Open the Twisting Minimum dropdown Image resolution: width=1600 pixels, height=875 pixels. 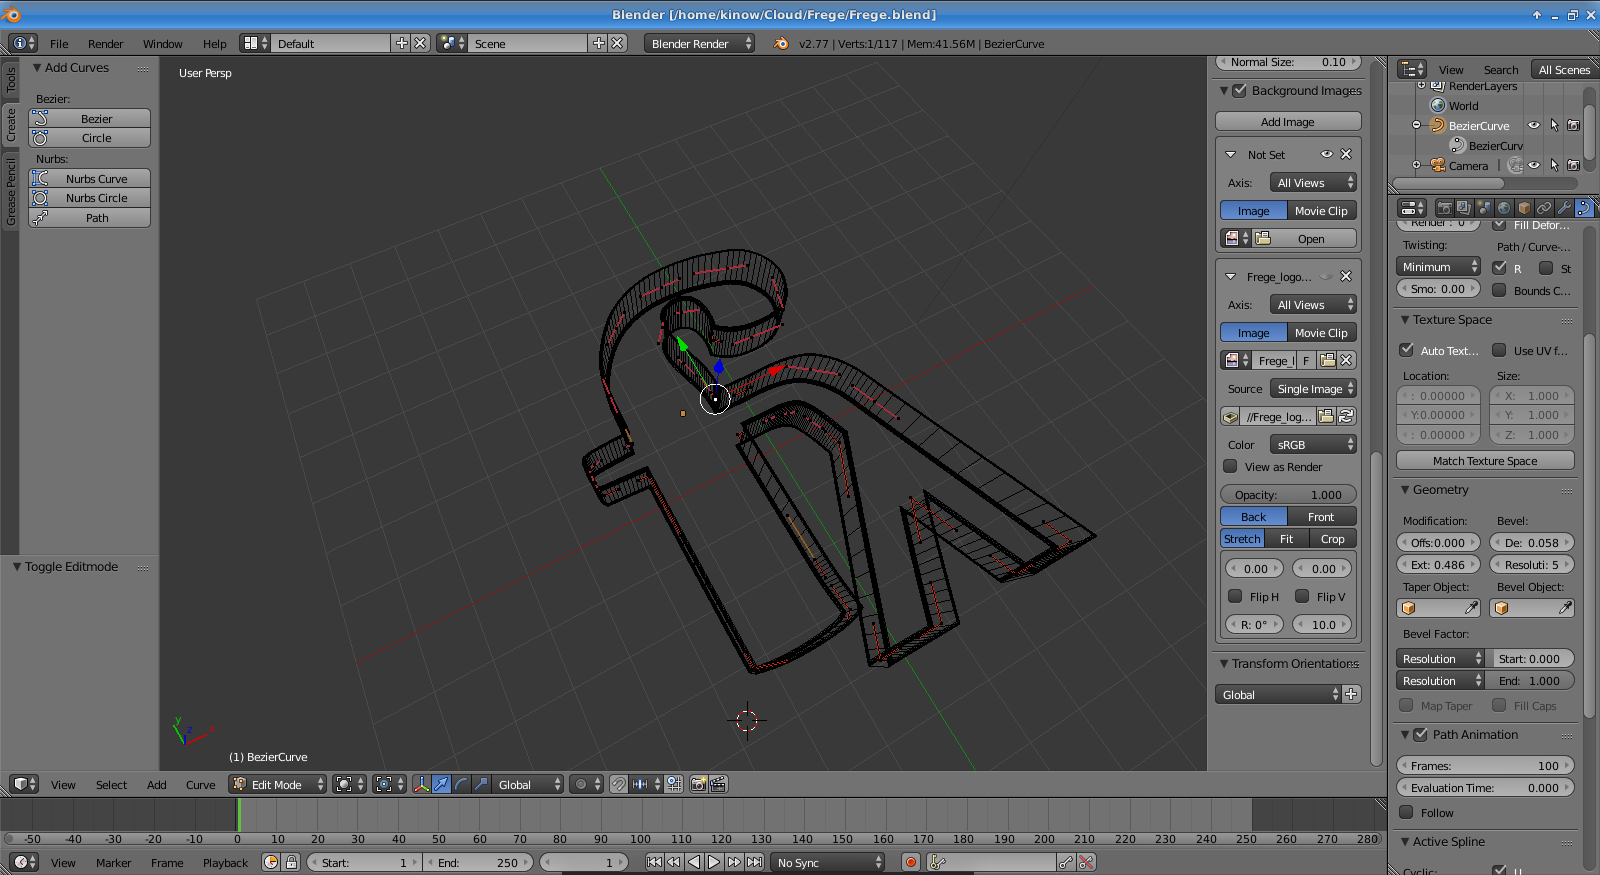pyautogui.click(x=1438, y=266)
